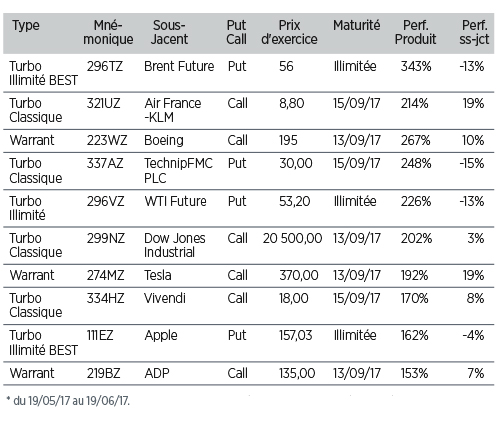Screen dimensions: 500x423
Task: Select the Vivendi row
Action: (x=249, y=306)
